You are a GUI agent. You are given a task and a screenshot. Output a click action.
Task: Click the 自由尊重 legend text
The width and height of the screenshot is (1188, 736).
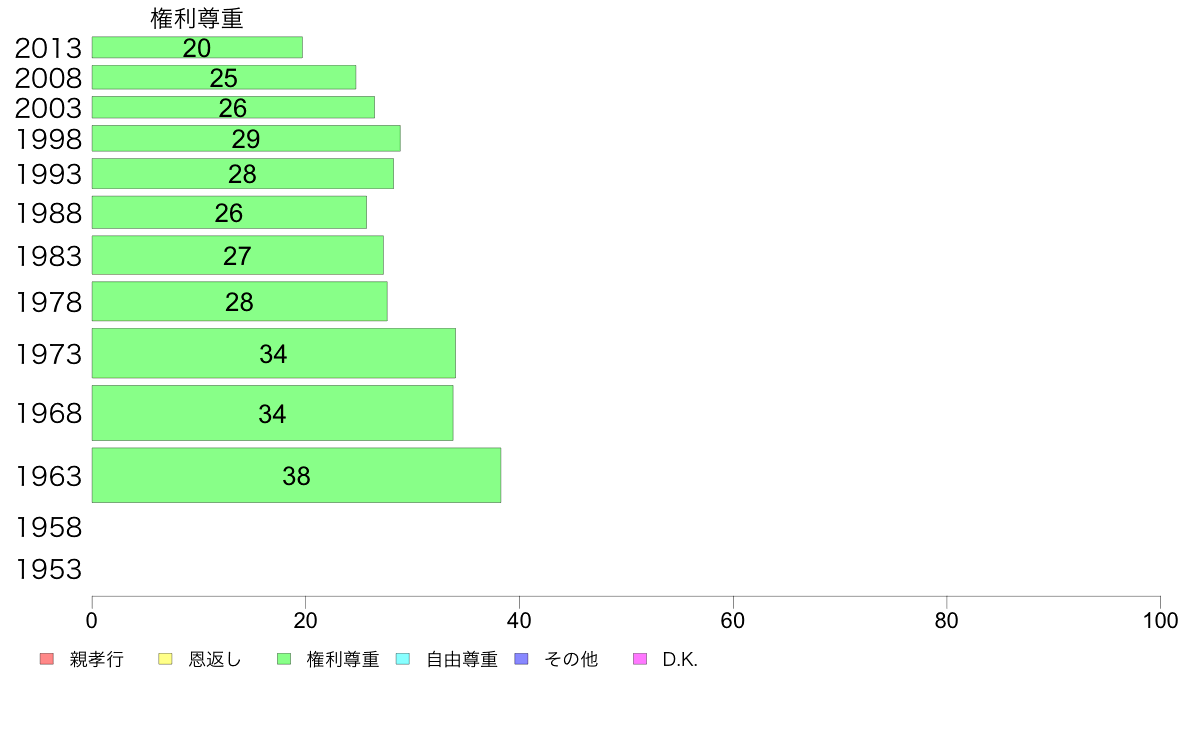click(461, 659)
